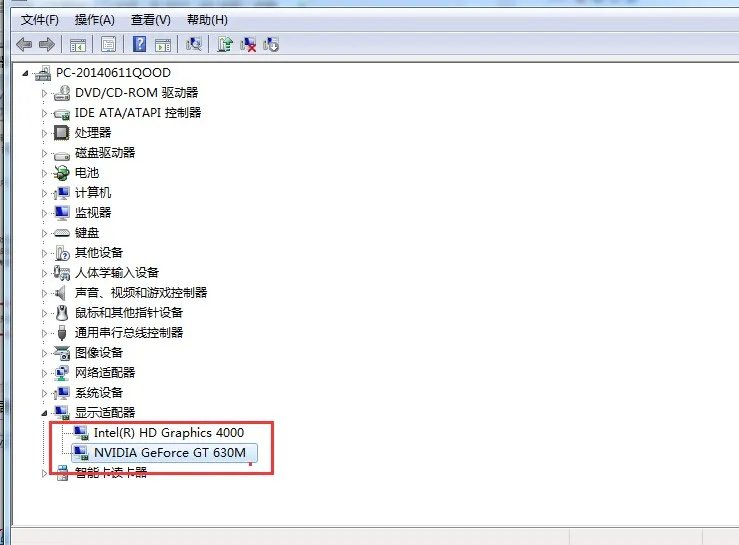The height and width of the screenshot is (545, 739).
Task: Select the PC-20140611QOOD label
Action: (113, 73)
